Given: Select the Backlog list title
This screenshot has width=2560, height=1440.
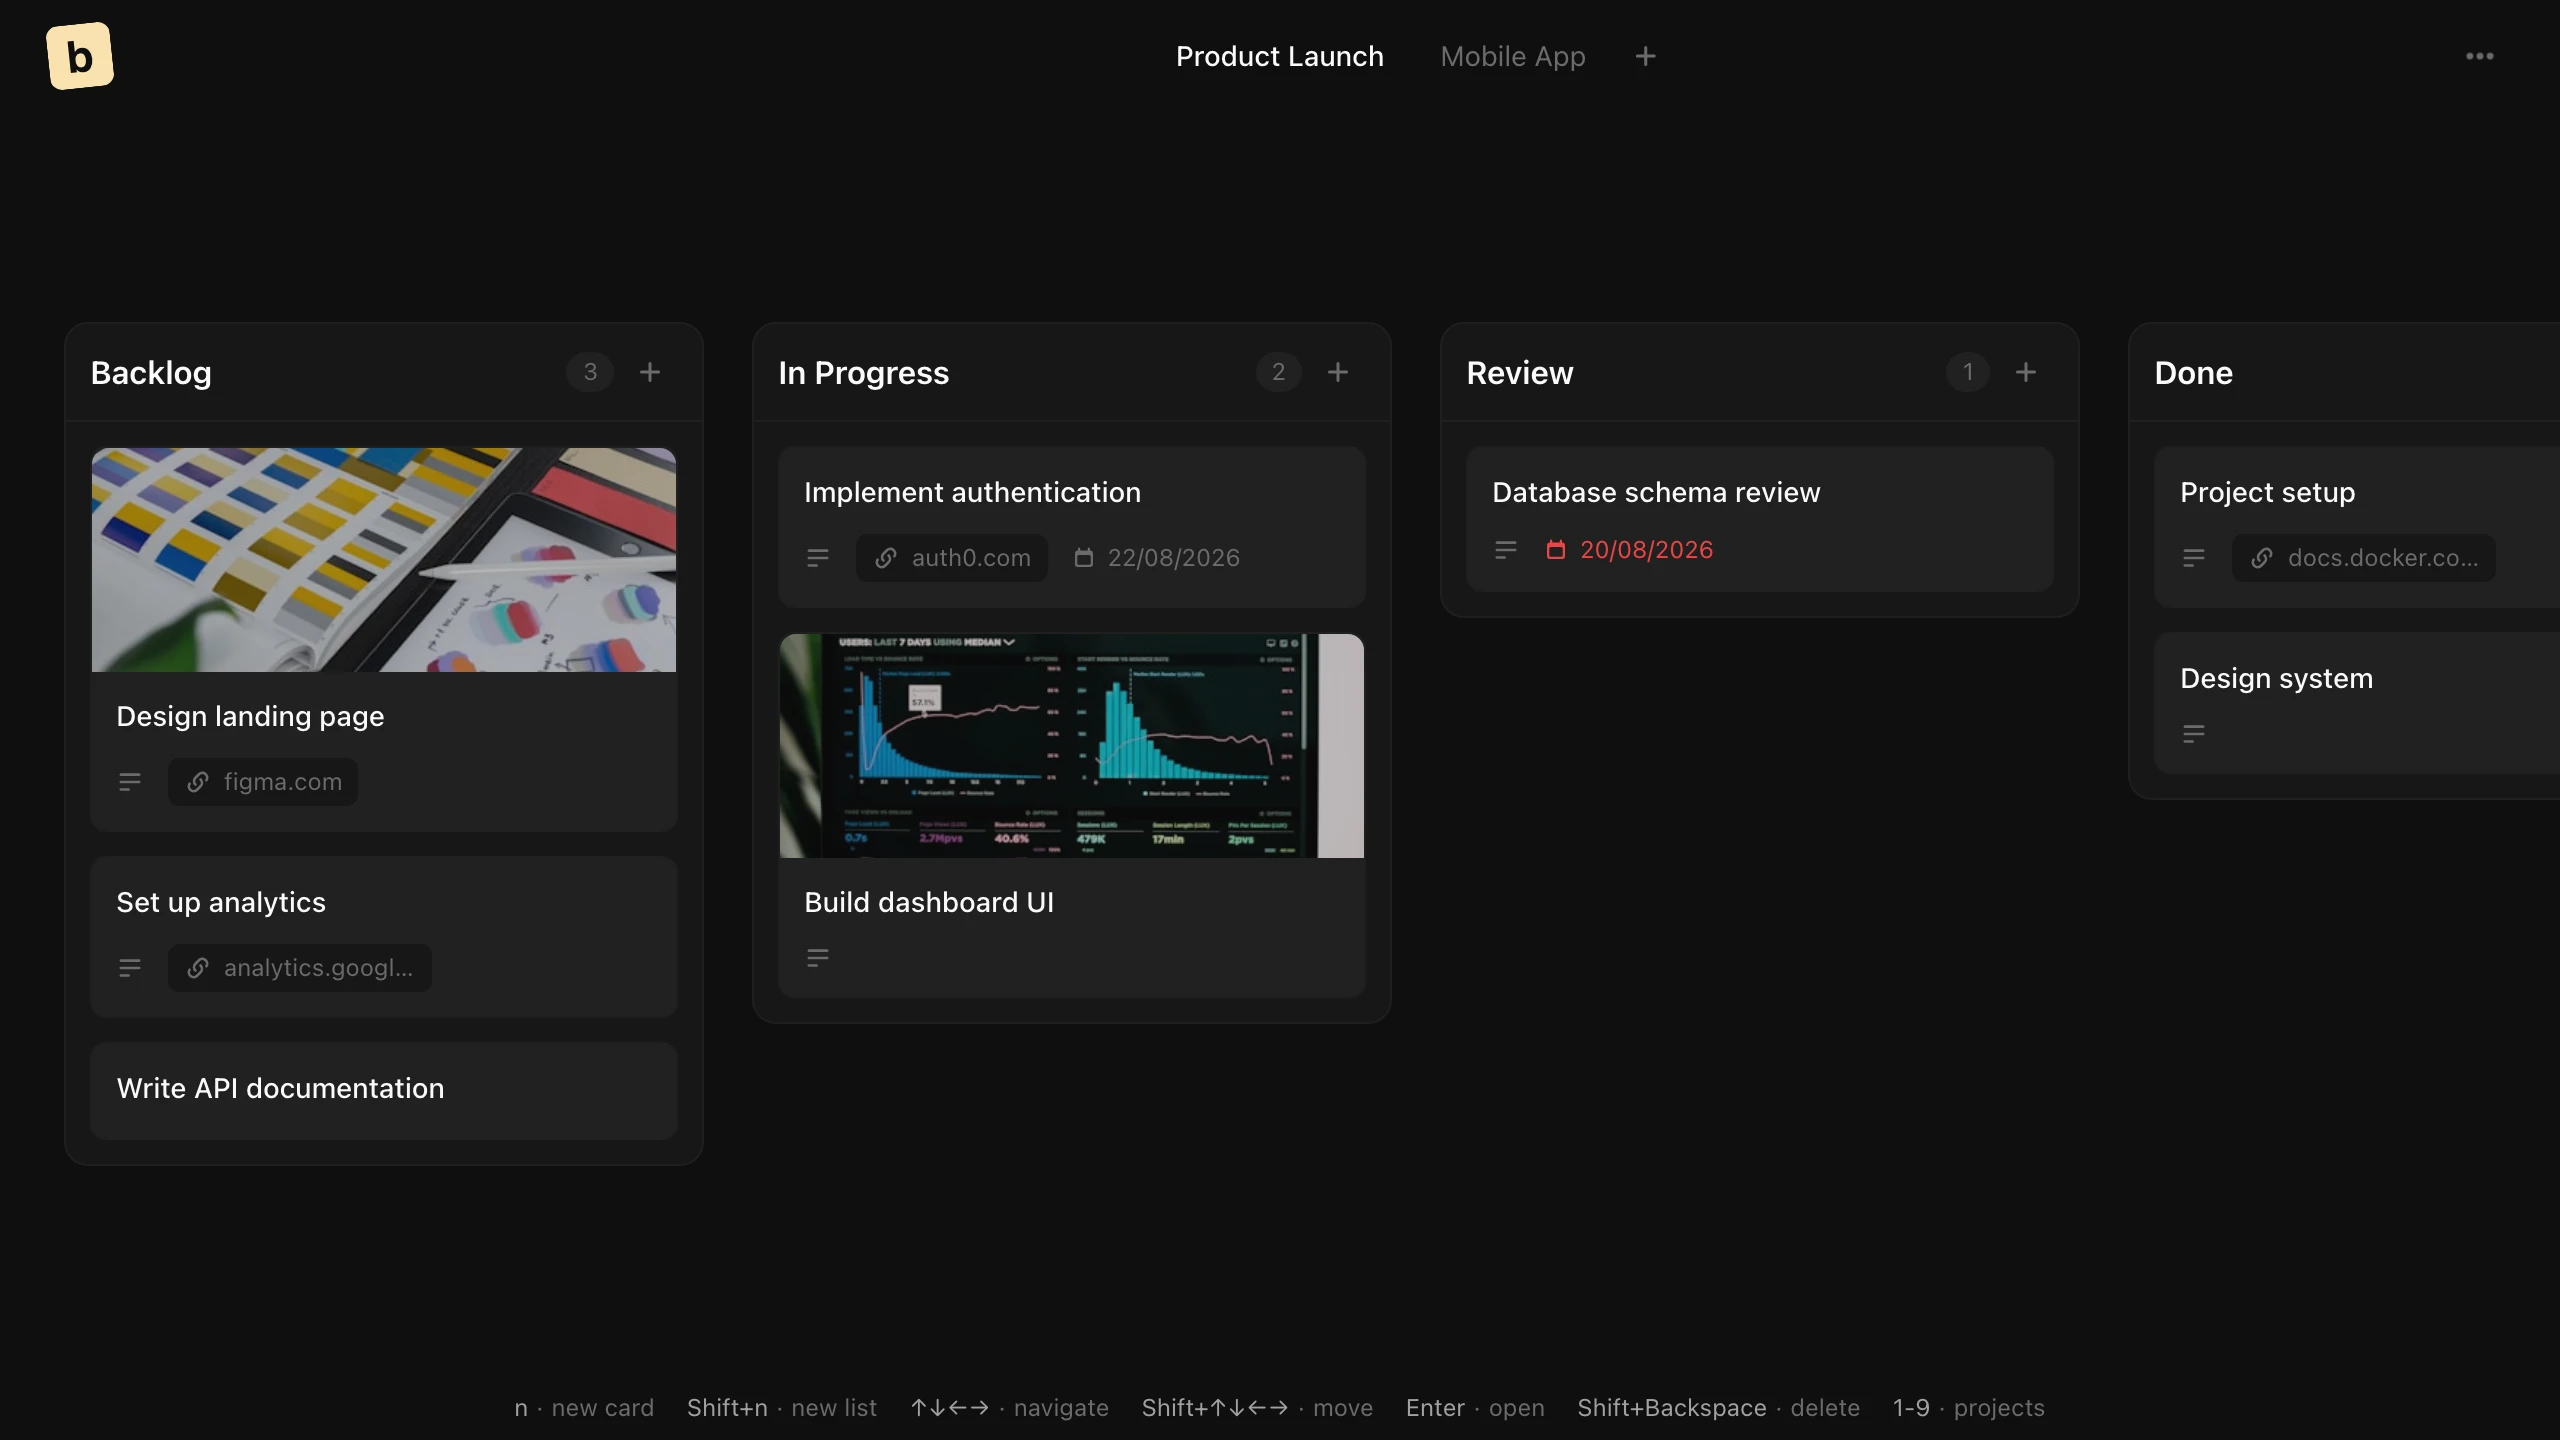Looking at the screenshot, I should [x=151, y=372].
